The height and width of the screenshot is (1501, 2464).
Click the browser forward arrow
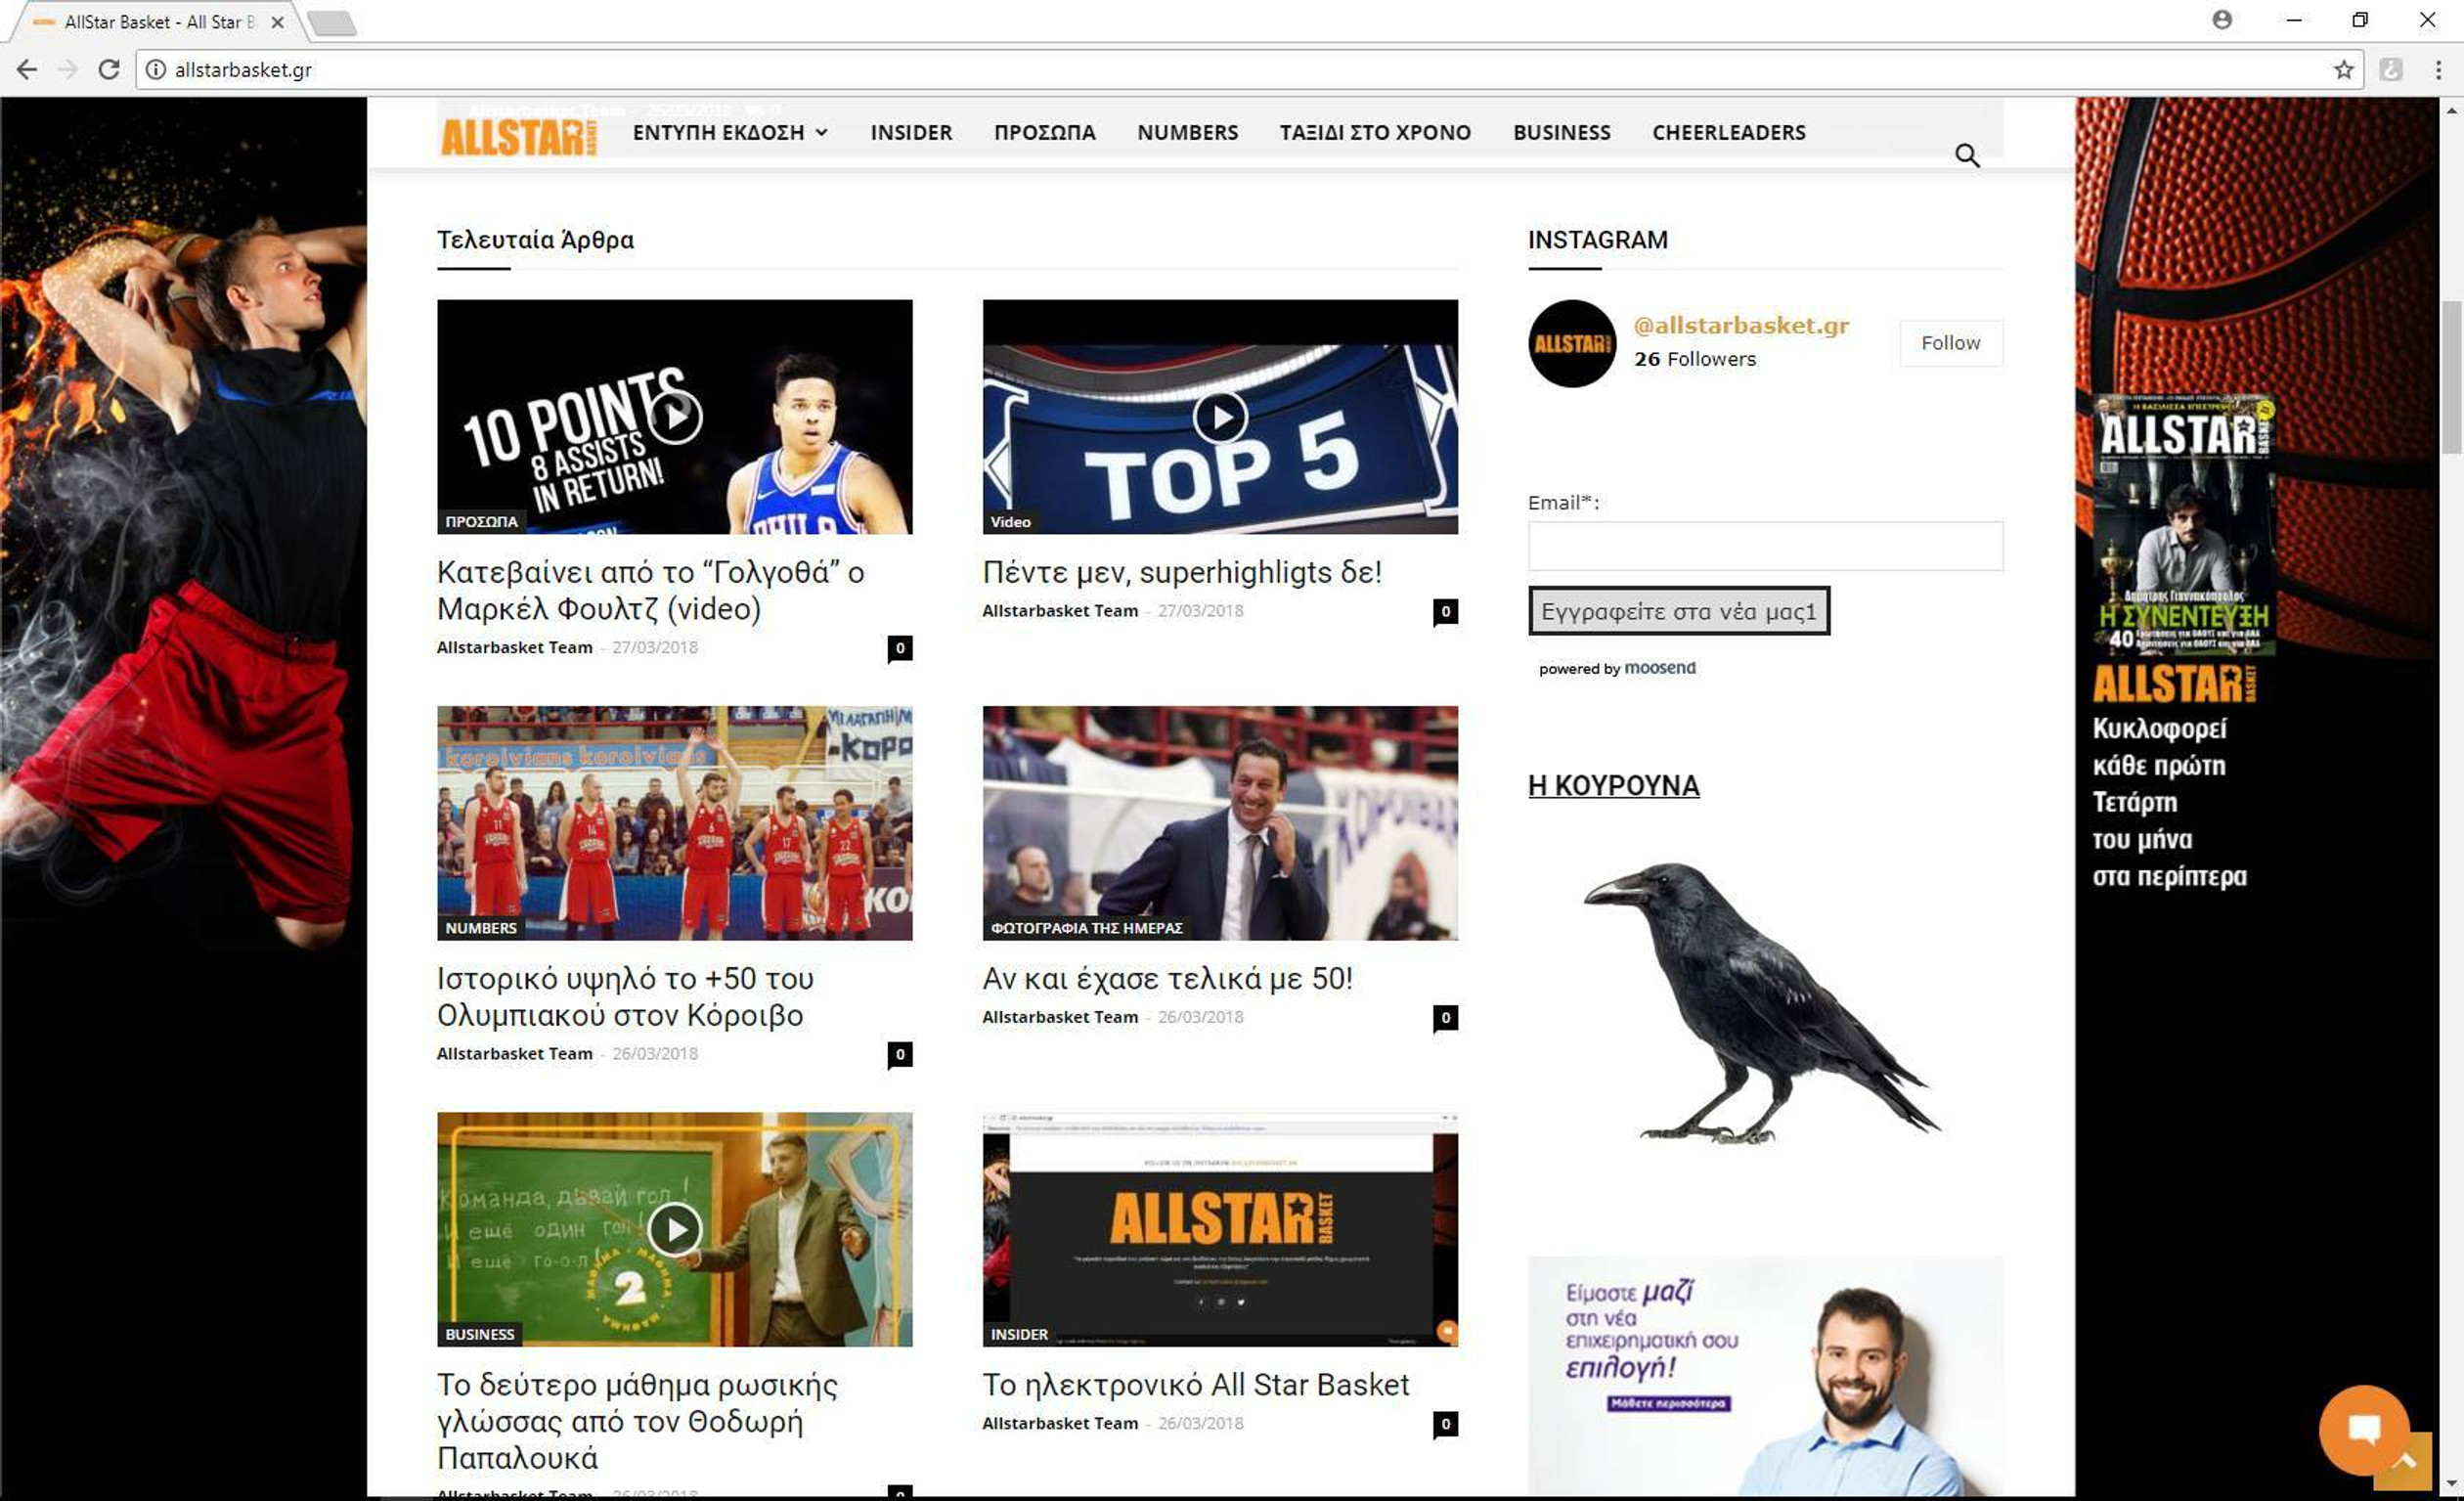coord(68,69)
